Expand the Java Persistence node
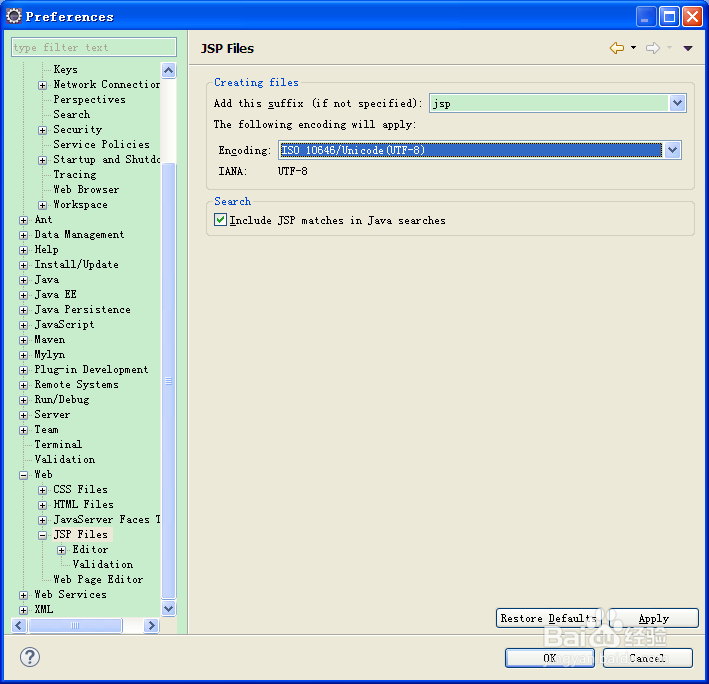Image resolution: width=709 pixels, height=684 pixels. pyautogui.click(x=24, y=310)
